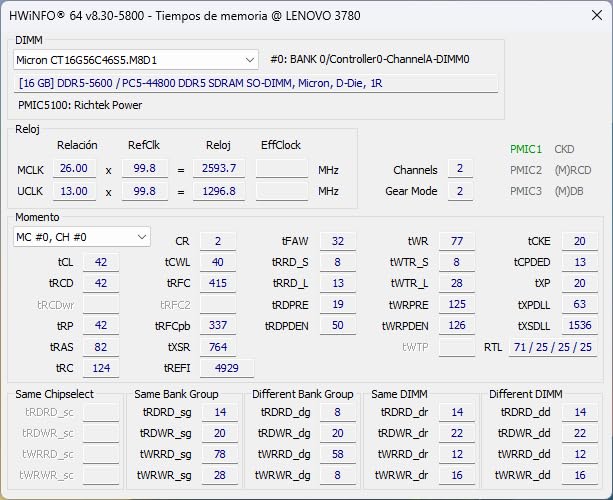Click the tRDRD_dd value 14
Viewport: 613px width, 500px height.
580,412
